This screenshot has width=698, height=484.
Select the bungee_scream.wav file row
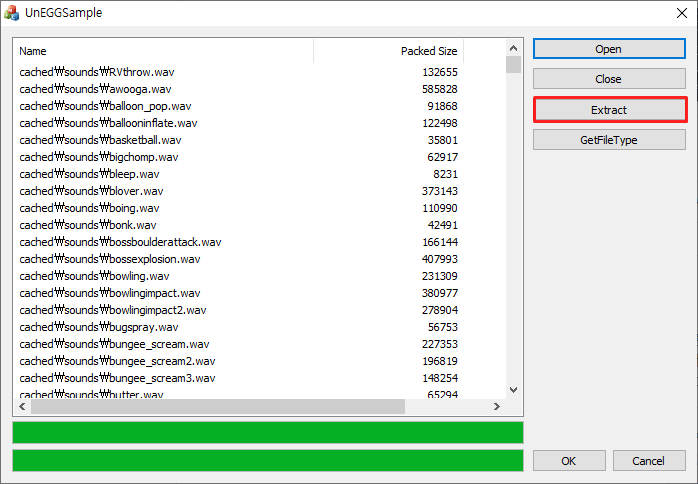tap(238, 344)
